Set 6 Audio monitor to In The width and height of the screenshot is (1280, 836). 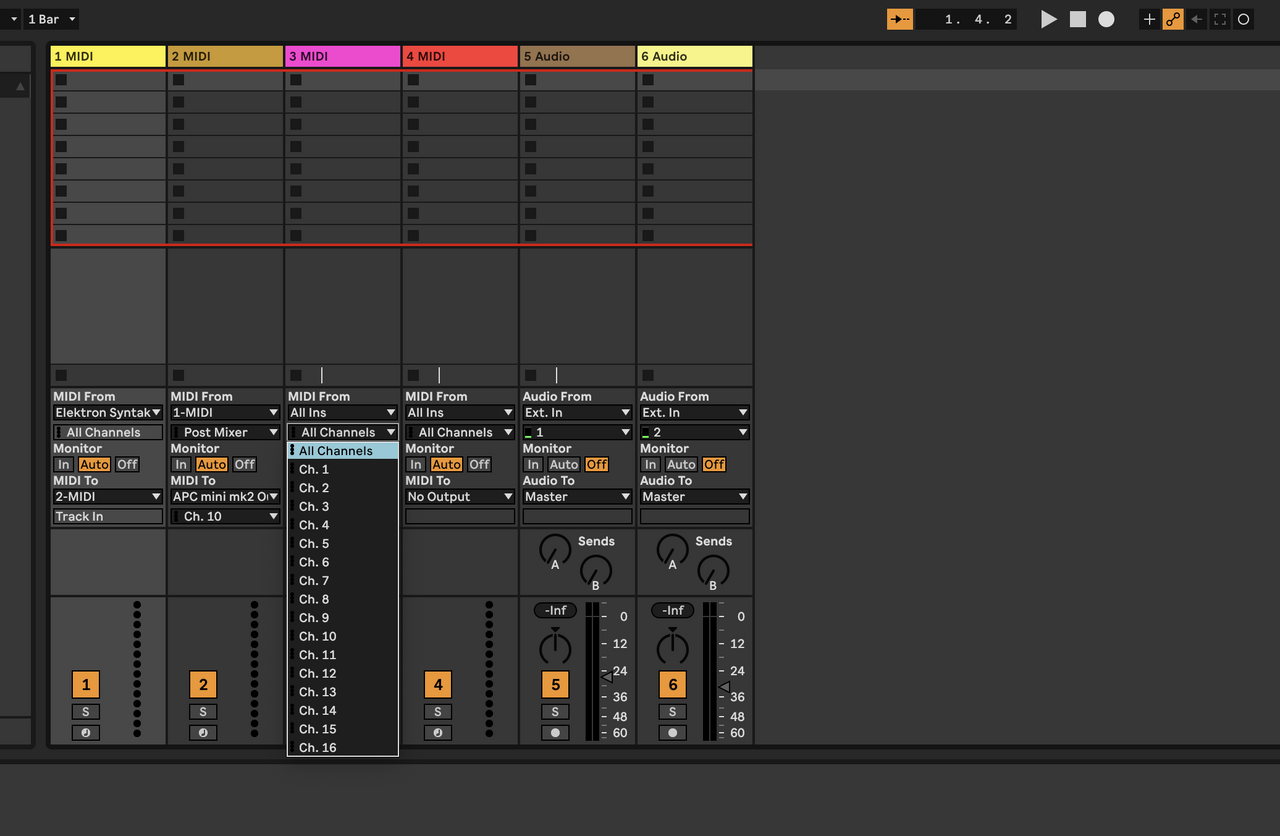(651, 464)
